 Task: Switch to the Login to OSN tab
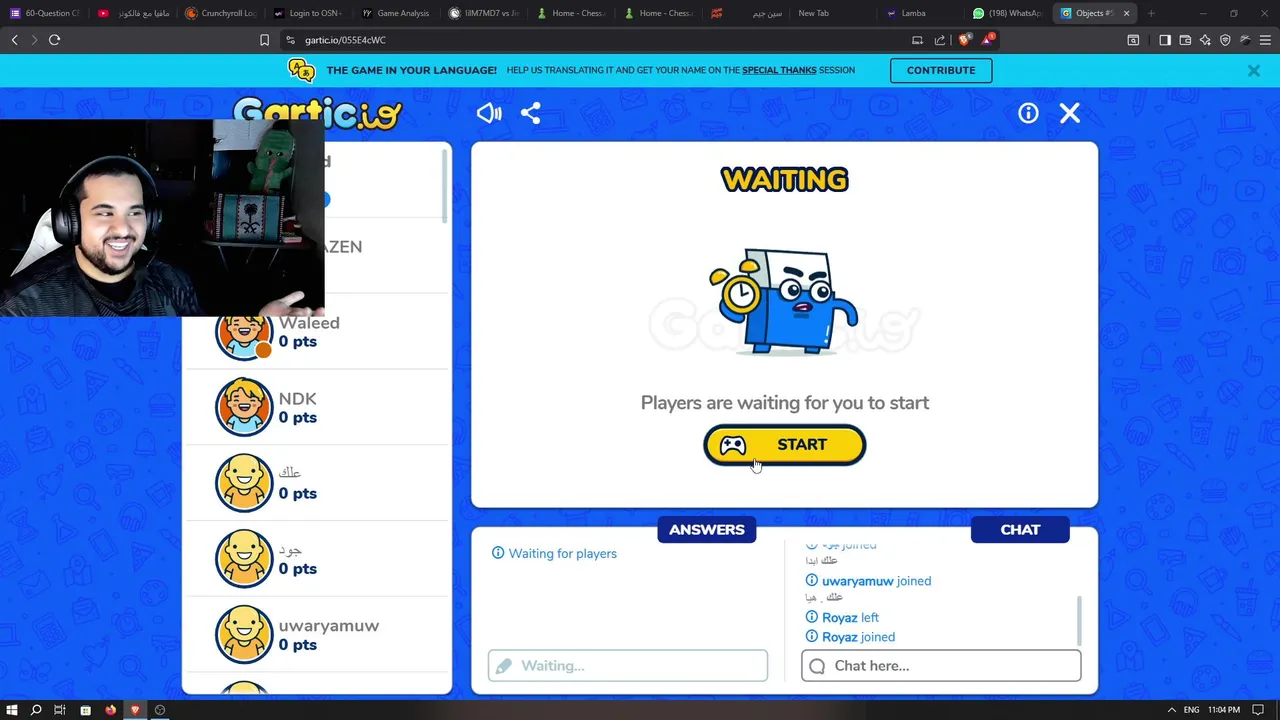click(x=308, y=13)
